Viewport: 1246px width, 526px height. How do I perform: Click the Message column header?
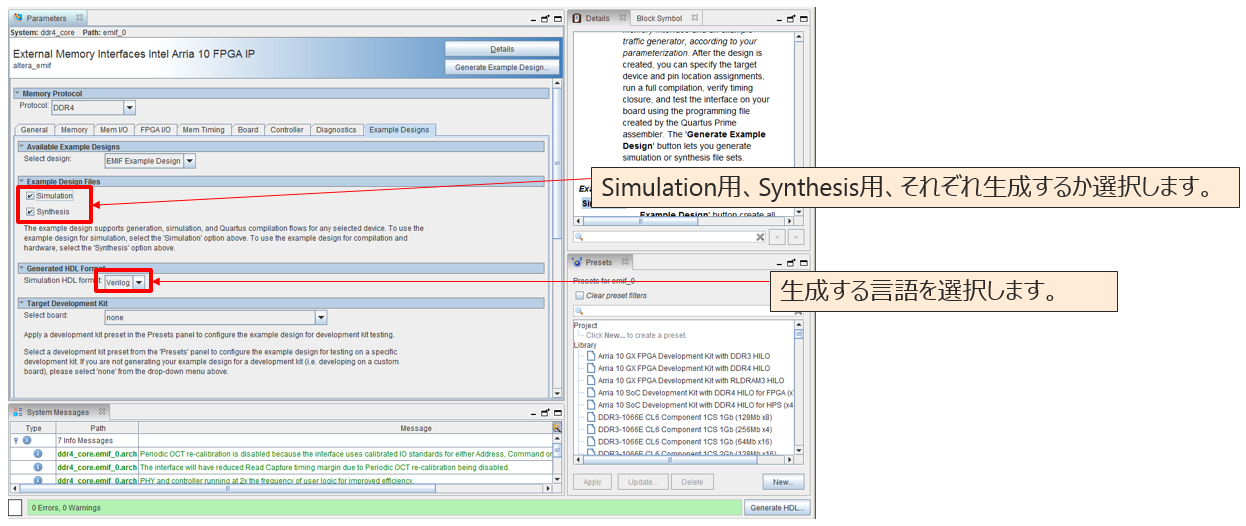(415, 428)
